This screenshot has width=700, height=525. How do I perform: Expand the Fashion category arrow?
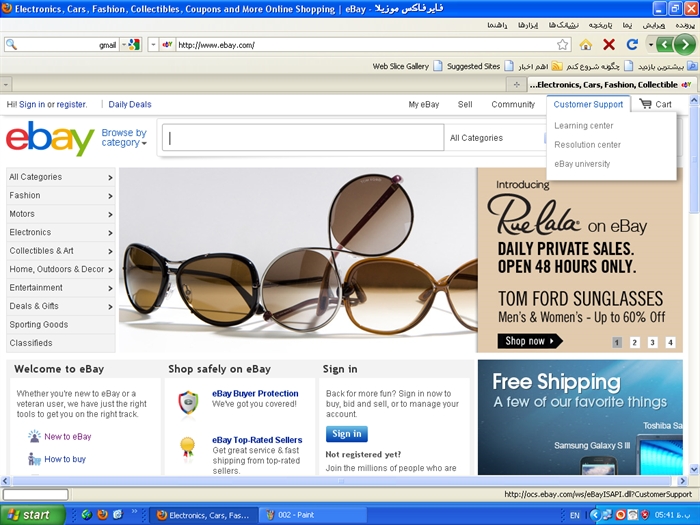click(x=110, y=196)
